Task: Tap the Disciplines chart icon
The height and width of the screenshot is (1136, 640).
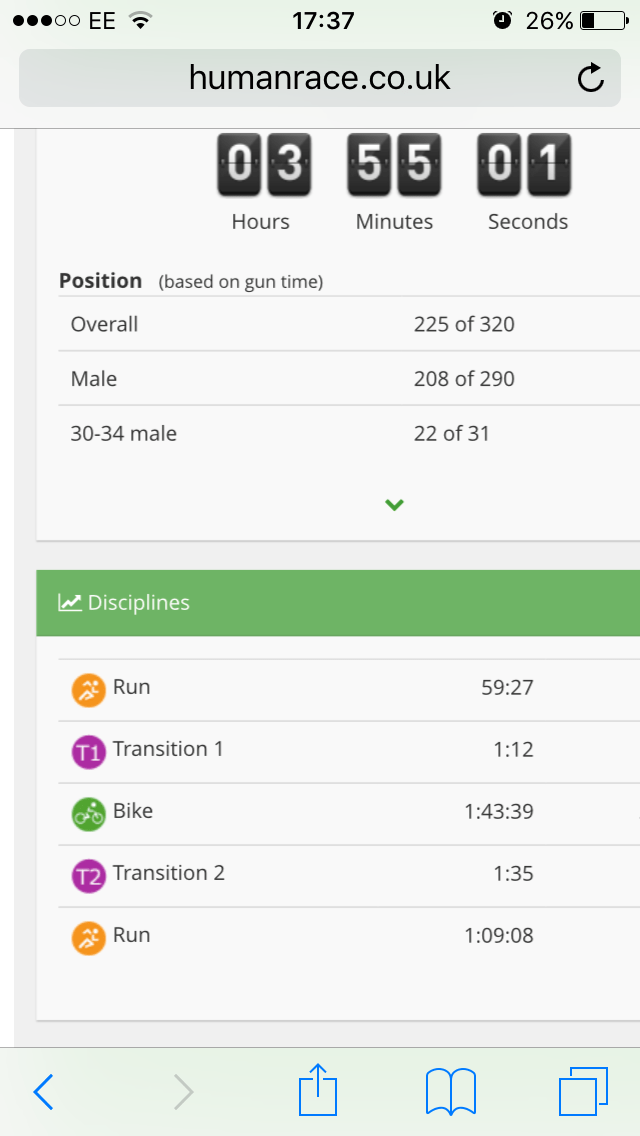Action: click(x=70, y=603)
